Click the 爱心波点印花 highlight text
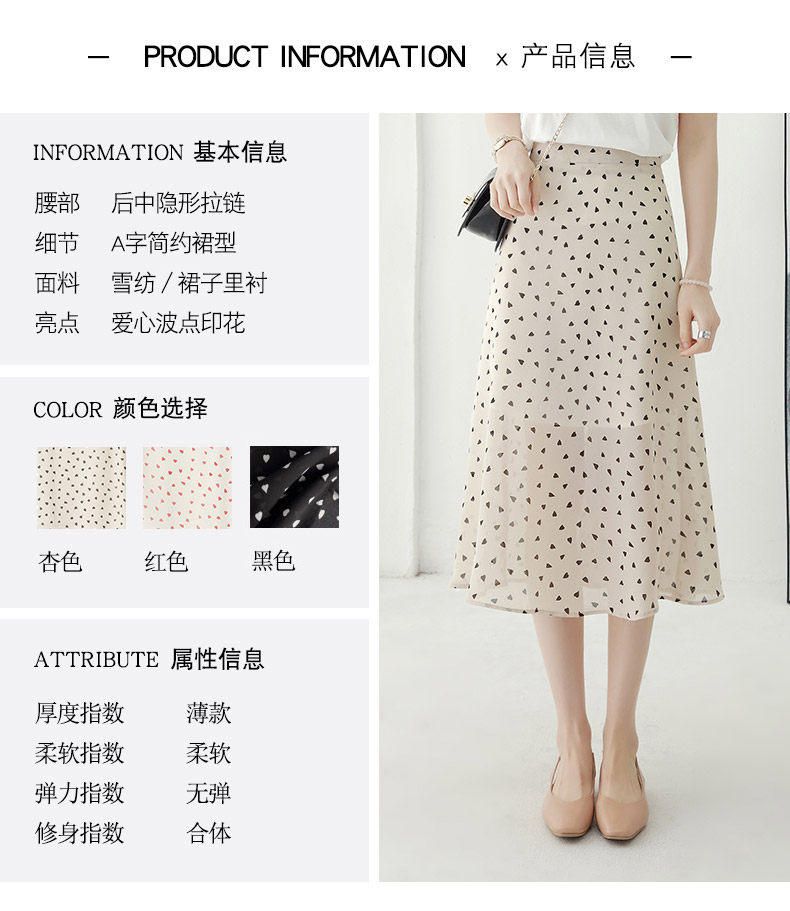The width and height of the screenshot is (790, 911). pyautogui.click(x=178, y=323)
